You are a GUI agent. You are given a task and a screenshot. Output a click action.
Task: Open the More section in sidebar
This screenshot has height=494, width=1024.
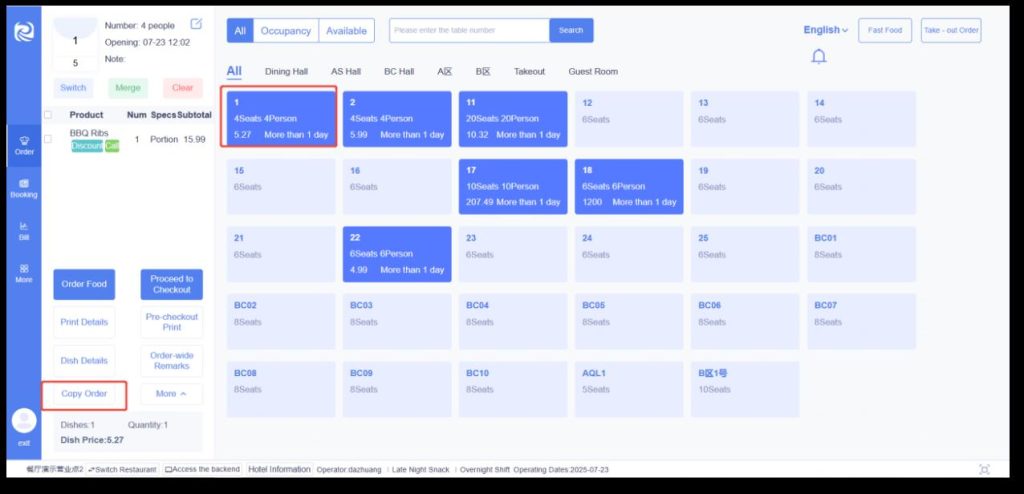click(x=24, y=273)
